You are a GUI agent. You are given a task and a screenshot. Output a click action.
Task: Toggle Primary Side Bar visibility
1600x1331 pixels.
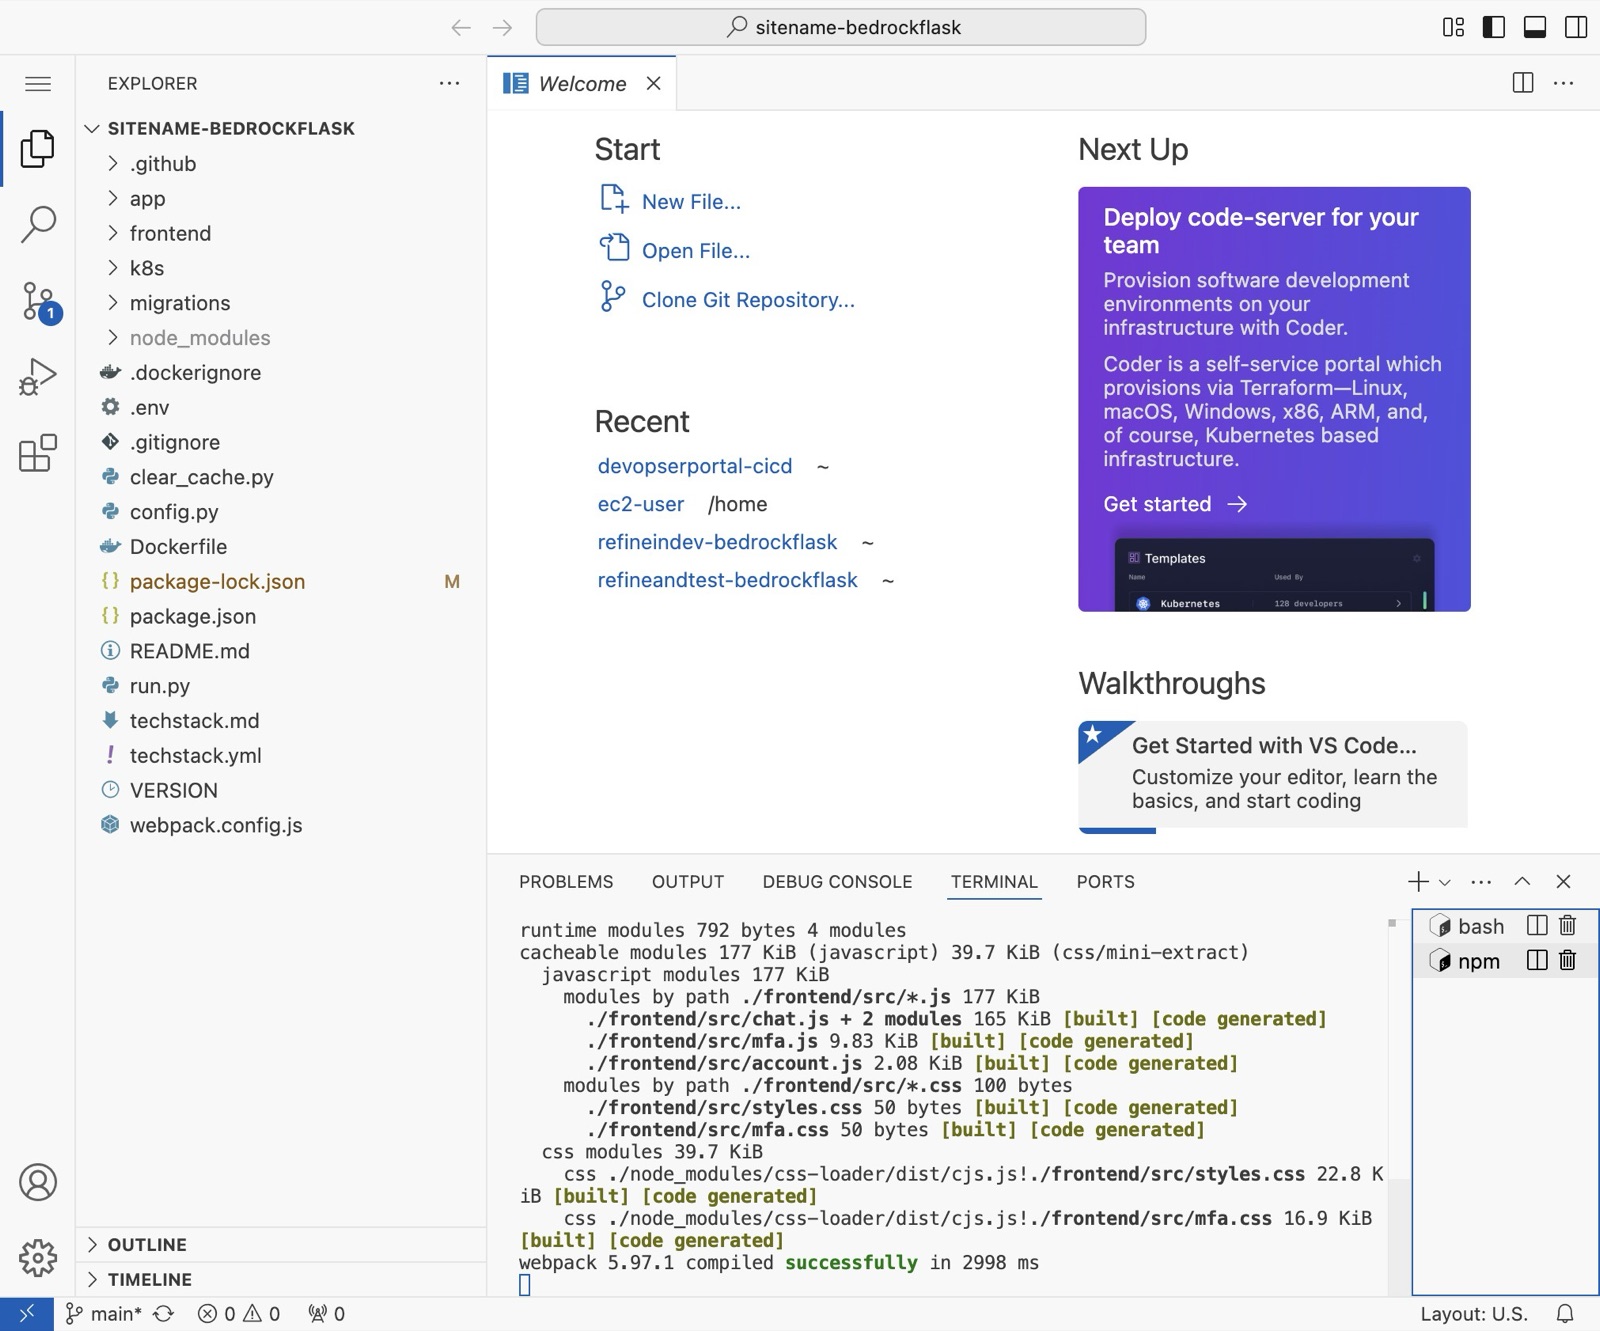click(x=1494, y=27)
